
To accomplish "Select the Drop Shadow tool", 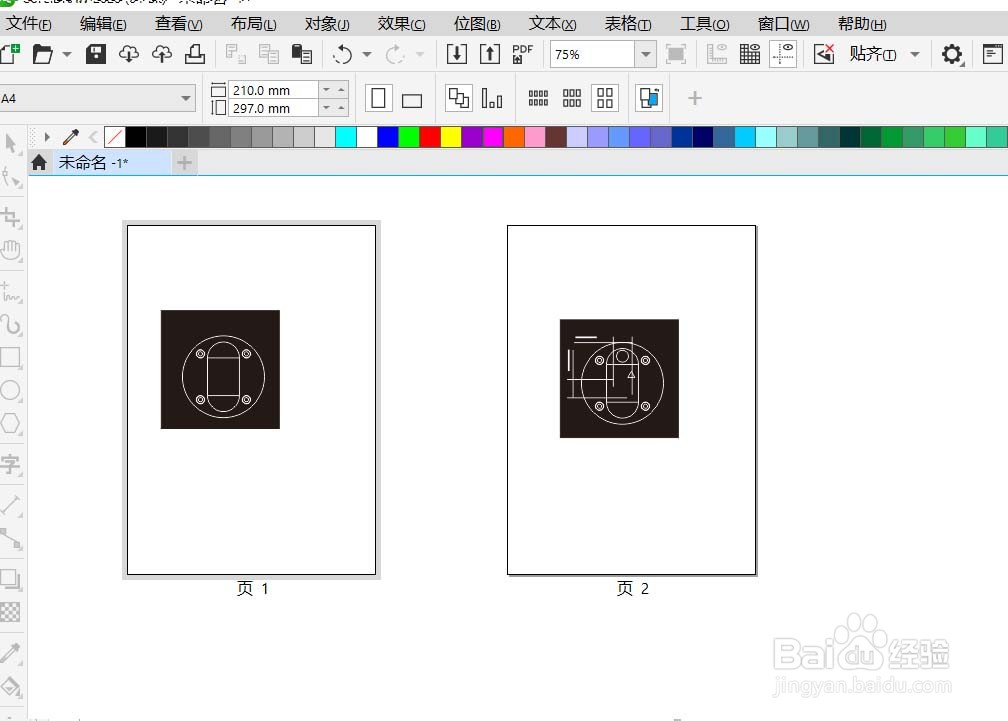I will [x=11, y=579].
